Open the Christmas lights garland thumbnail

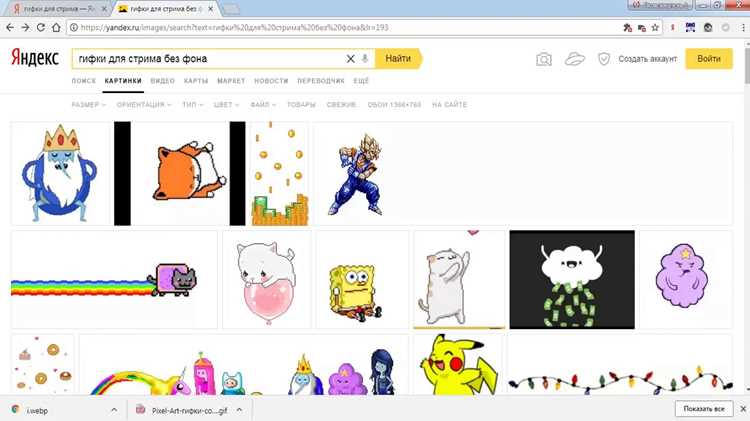click(x=620, y=365)
